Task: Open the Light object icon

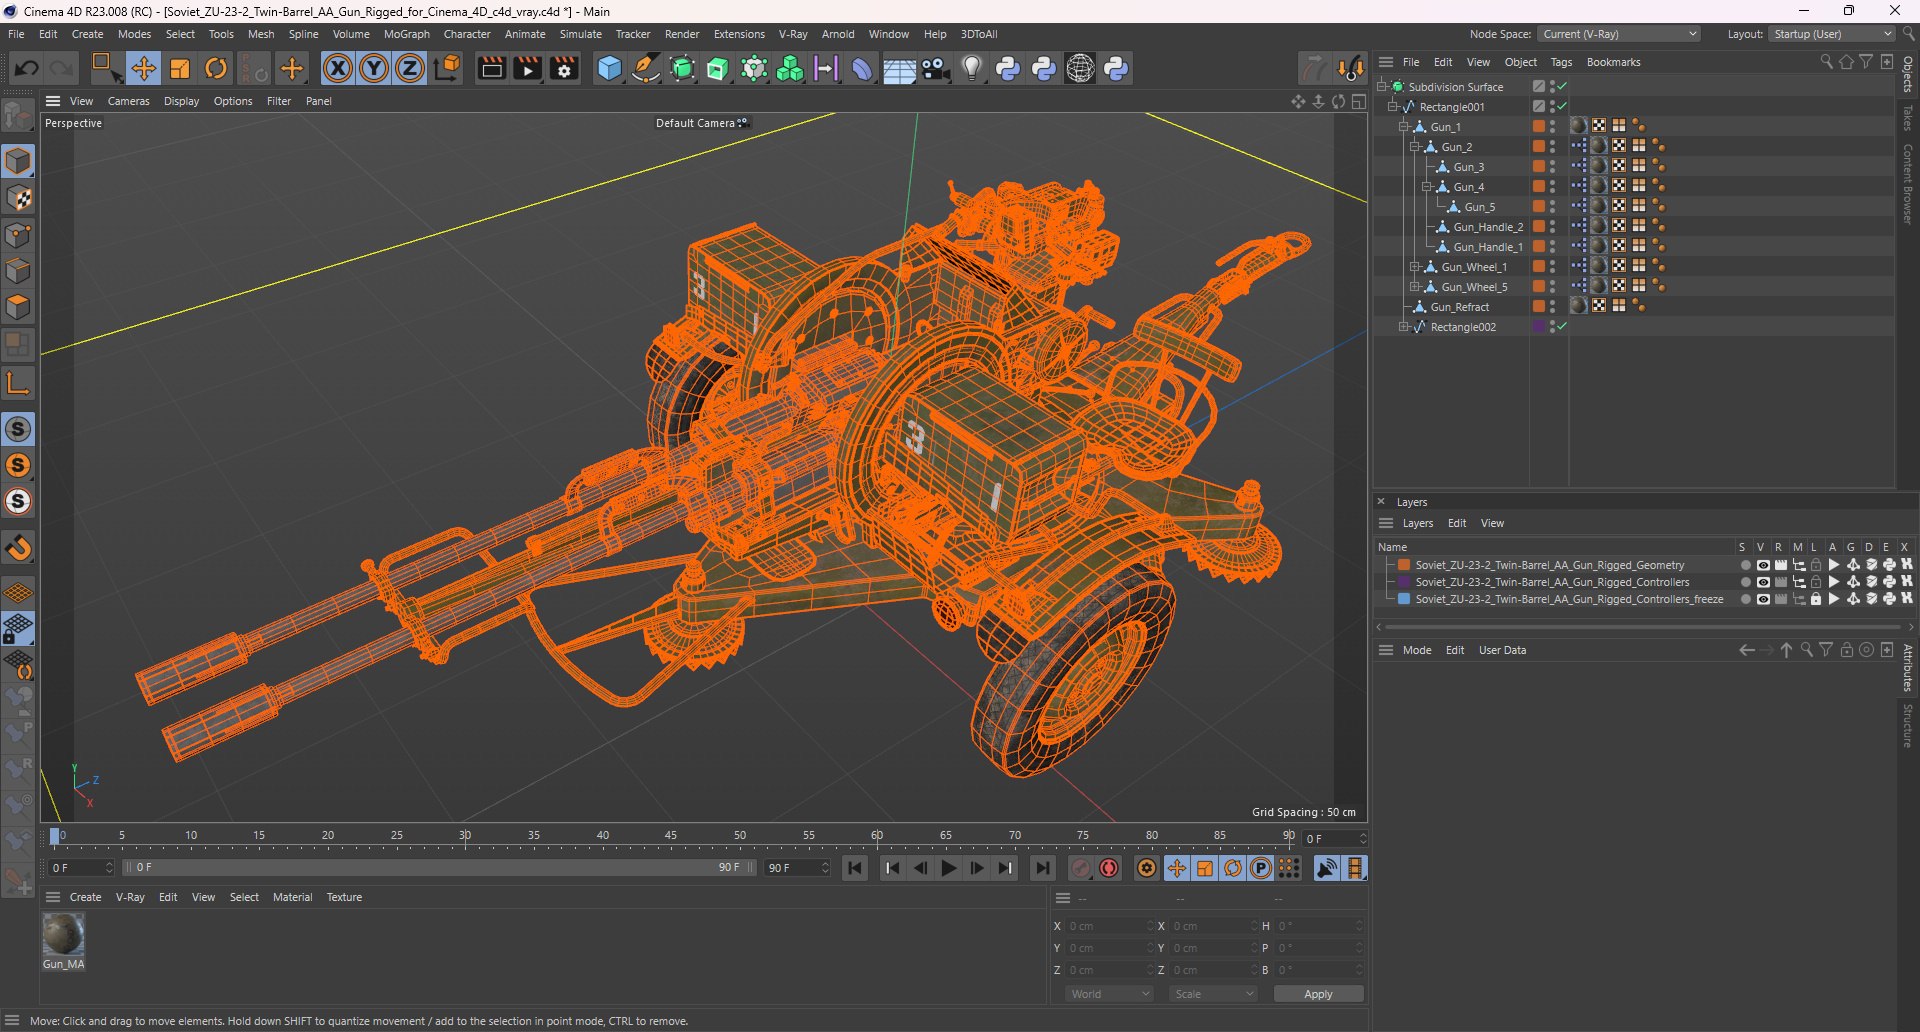Action: click(971, 68)
